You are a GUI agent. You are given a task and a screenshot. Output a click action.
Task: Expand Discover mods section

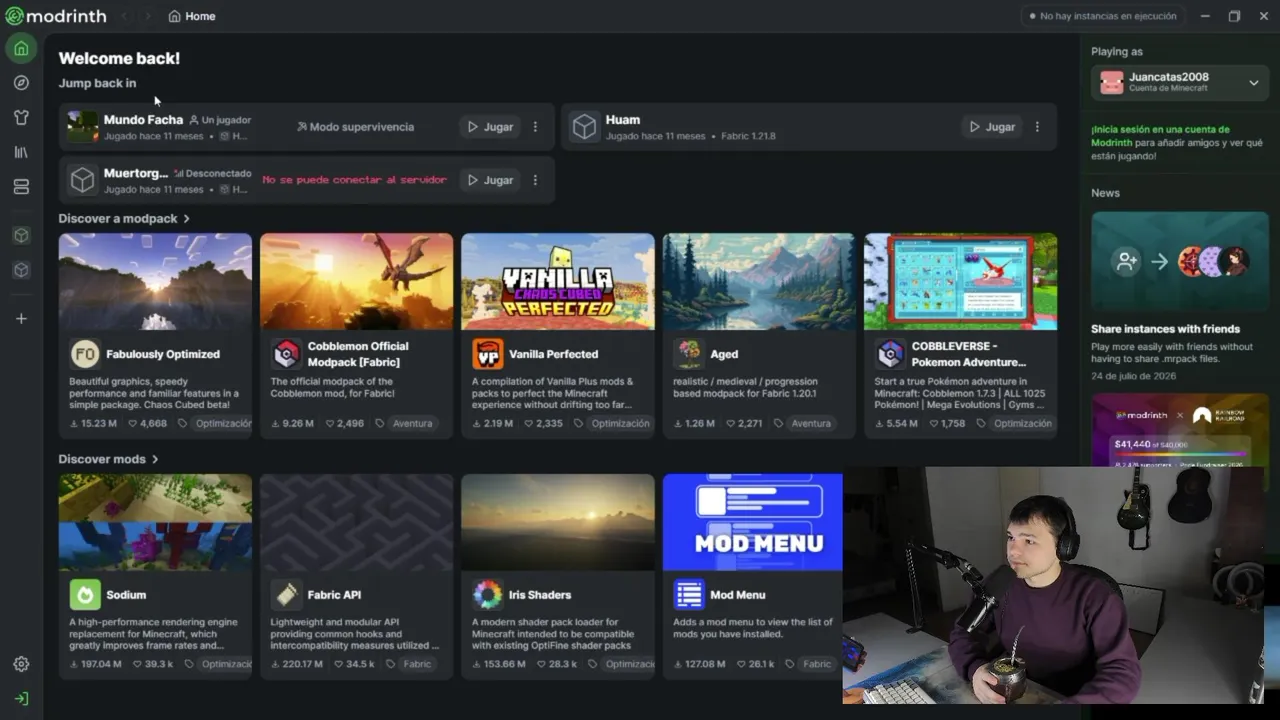108,459
